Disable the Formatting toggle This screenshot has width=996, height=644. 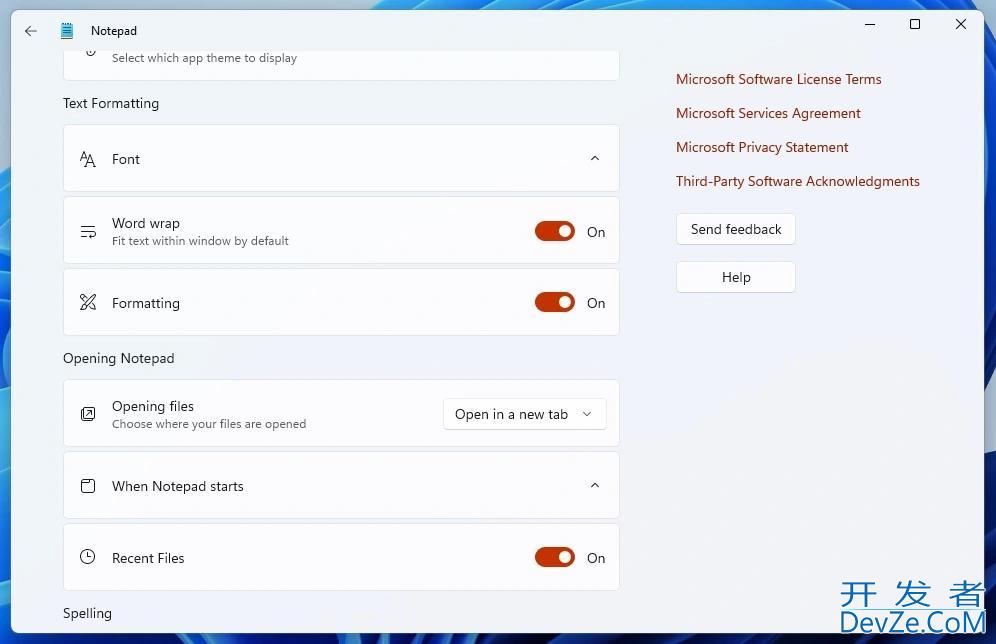point(555,302)
